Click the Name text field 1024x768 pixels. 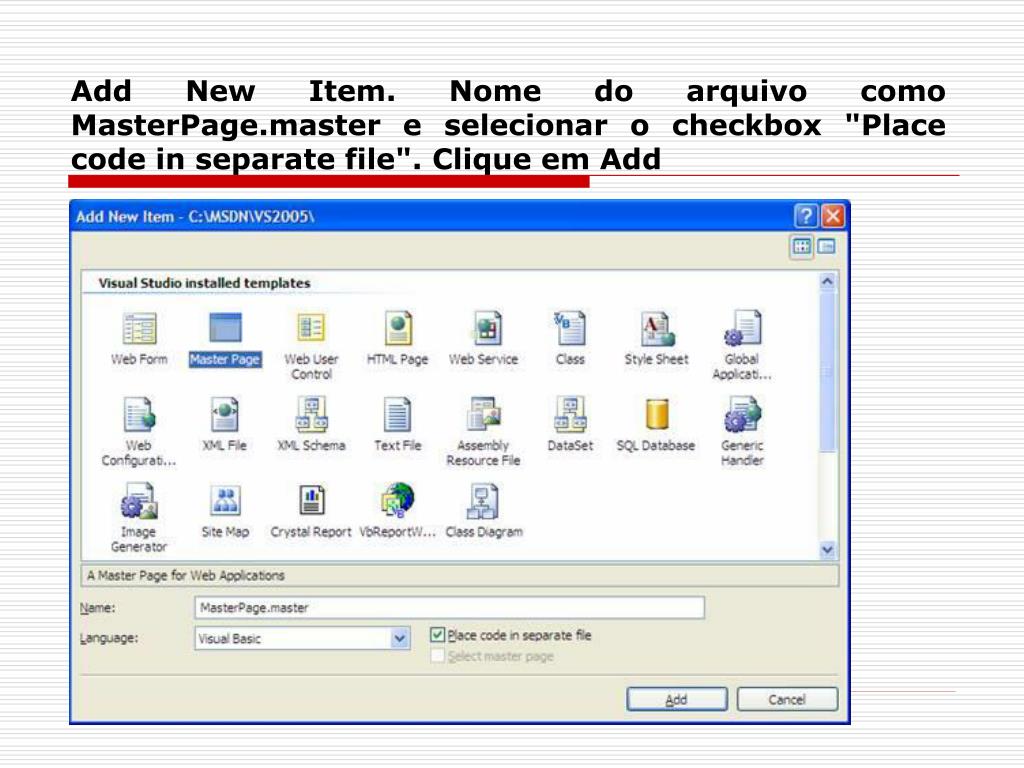449,608
